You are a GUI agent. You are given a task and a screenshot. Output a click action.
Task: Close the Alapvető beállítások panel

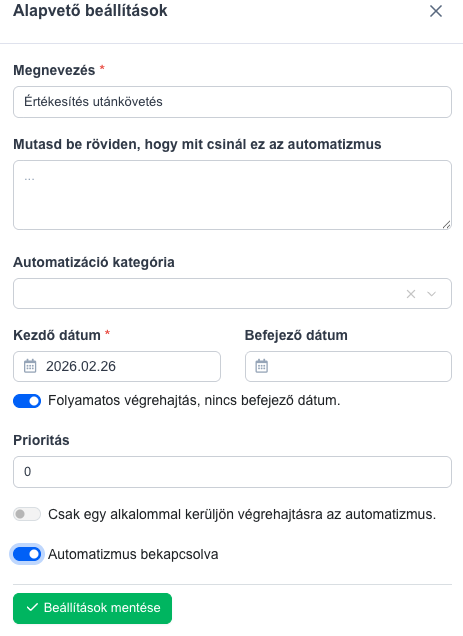tap(436, 11)
